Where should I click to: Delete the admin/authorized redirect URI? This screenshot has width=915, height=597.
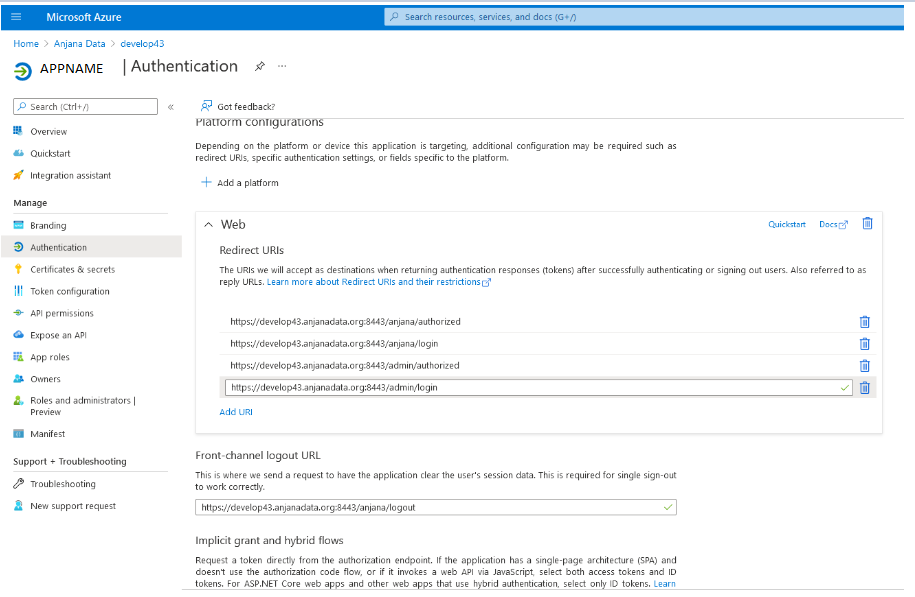864,366
